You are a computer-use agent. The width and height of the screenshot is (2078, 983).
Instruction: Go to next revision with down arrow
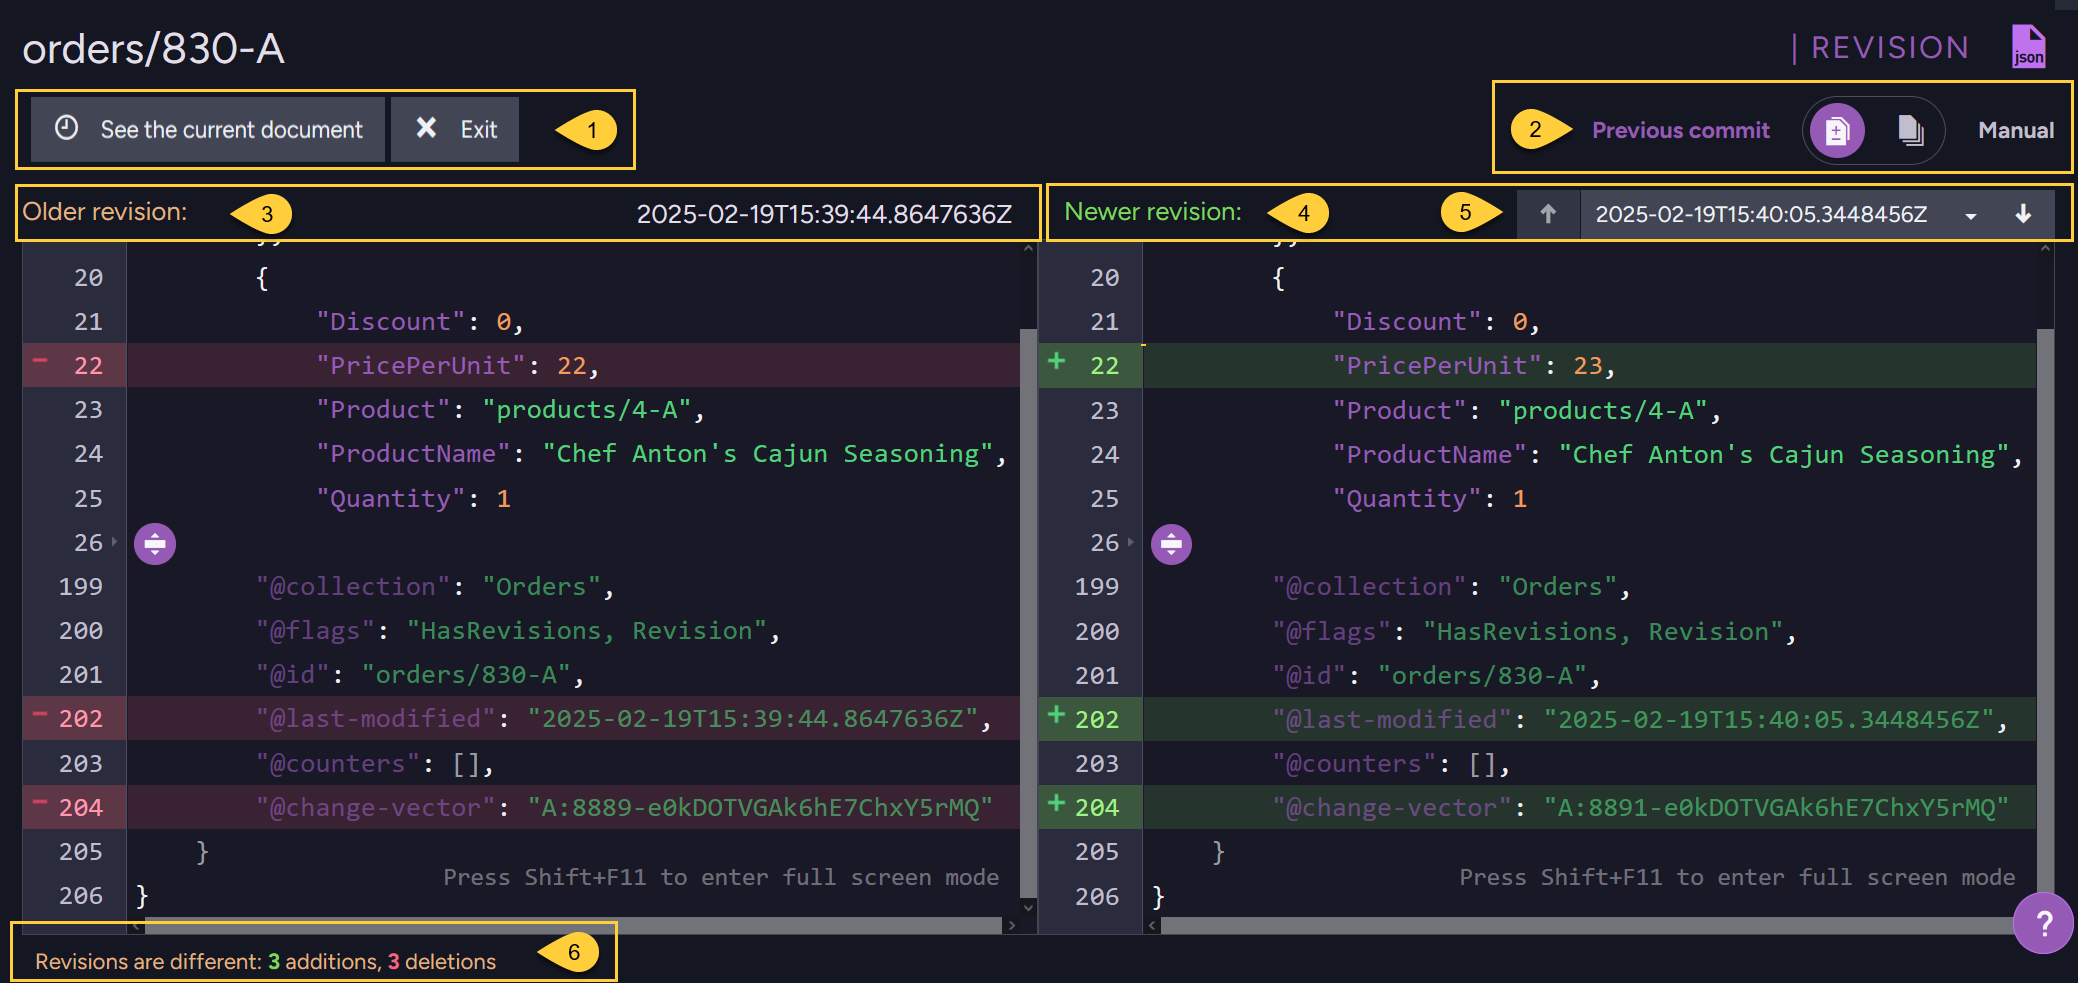coord(2023,214)
